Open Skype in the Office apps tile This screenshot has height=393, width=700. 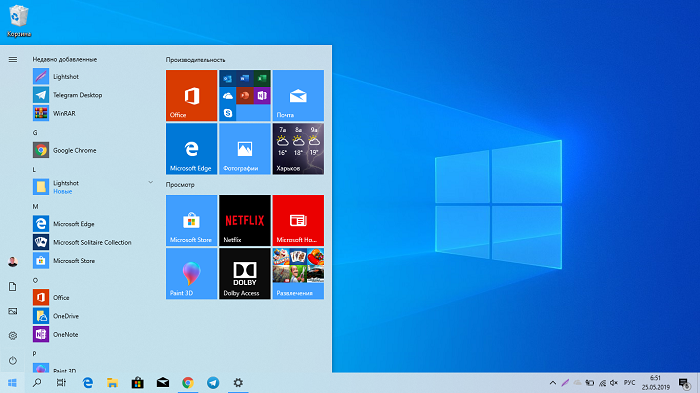click(x=228, y=113)
